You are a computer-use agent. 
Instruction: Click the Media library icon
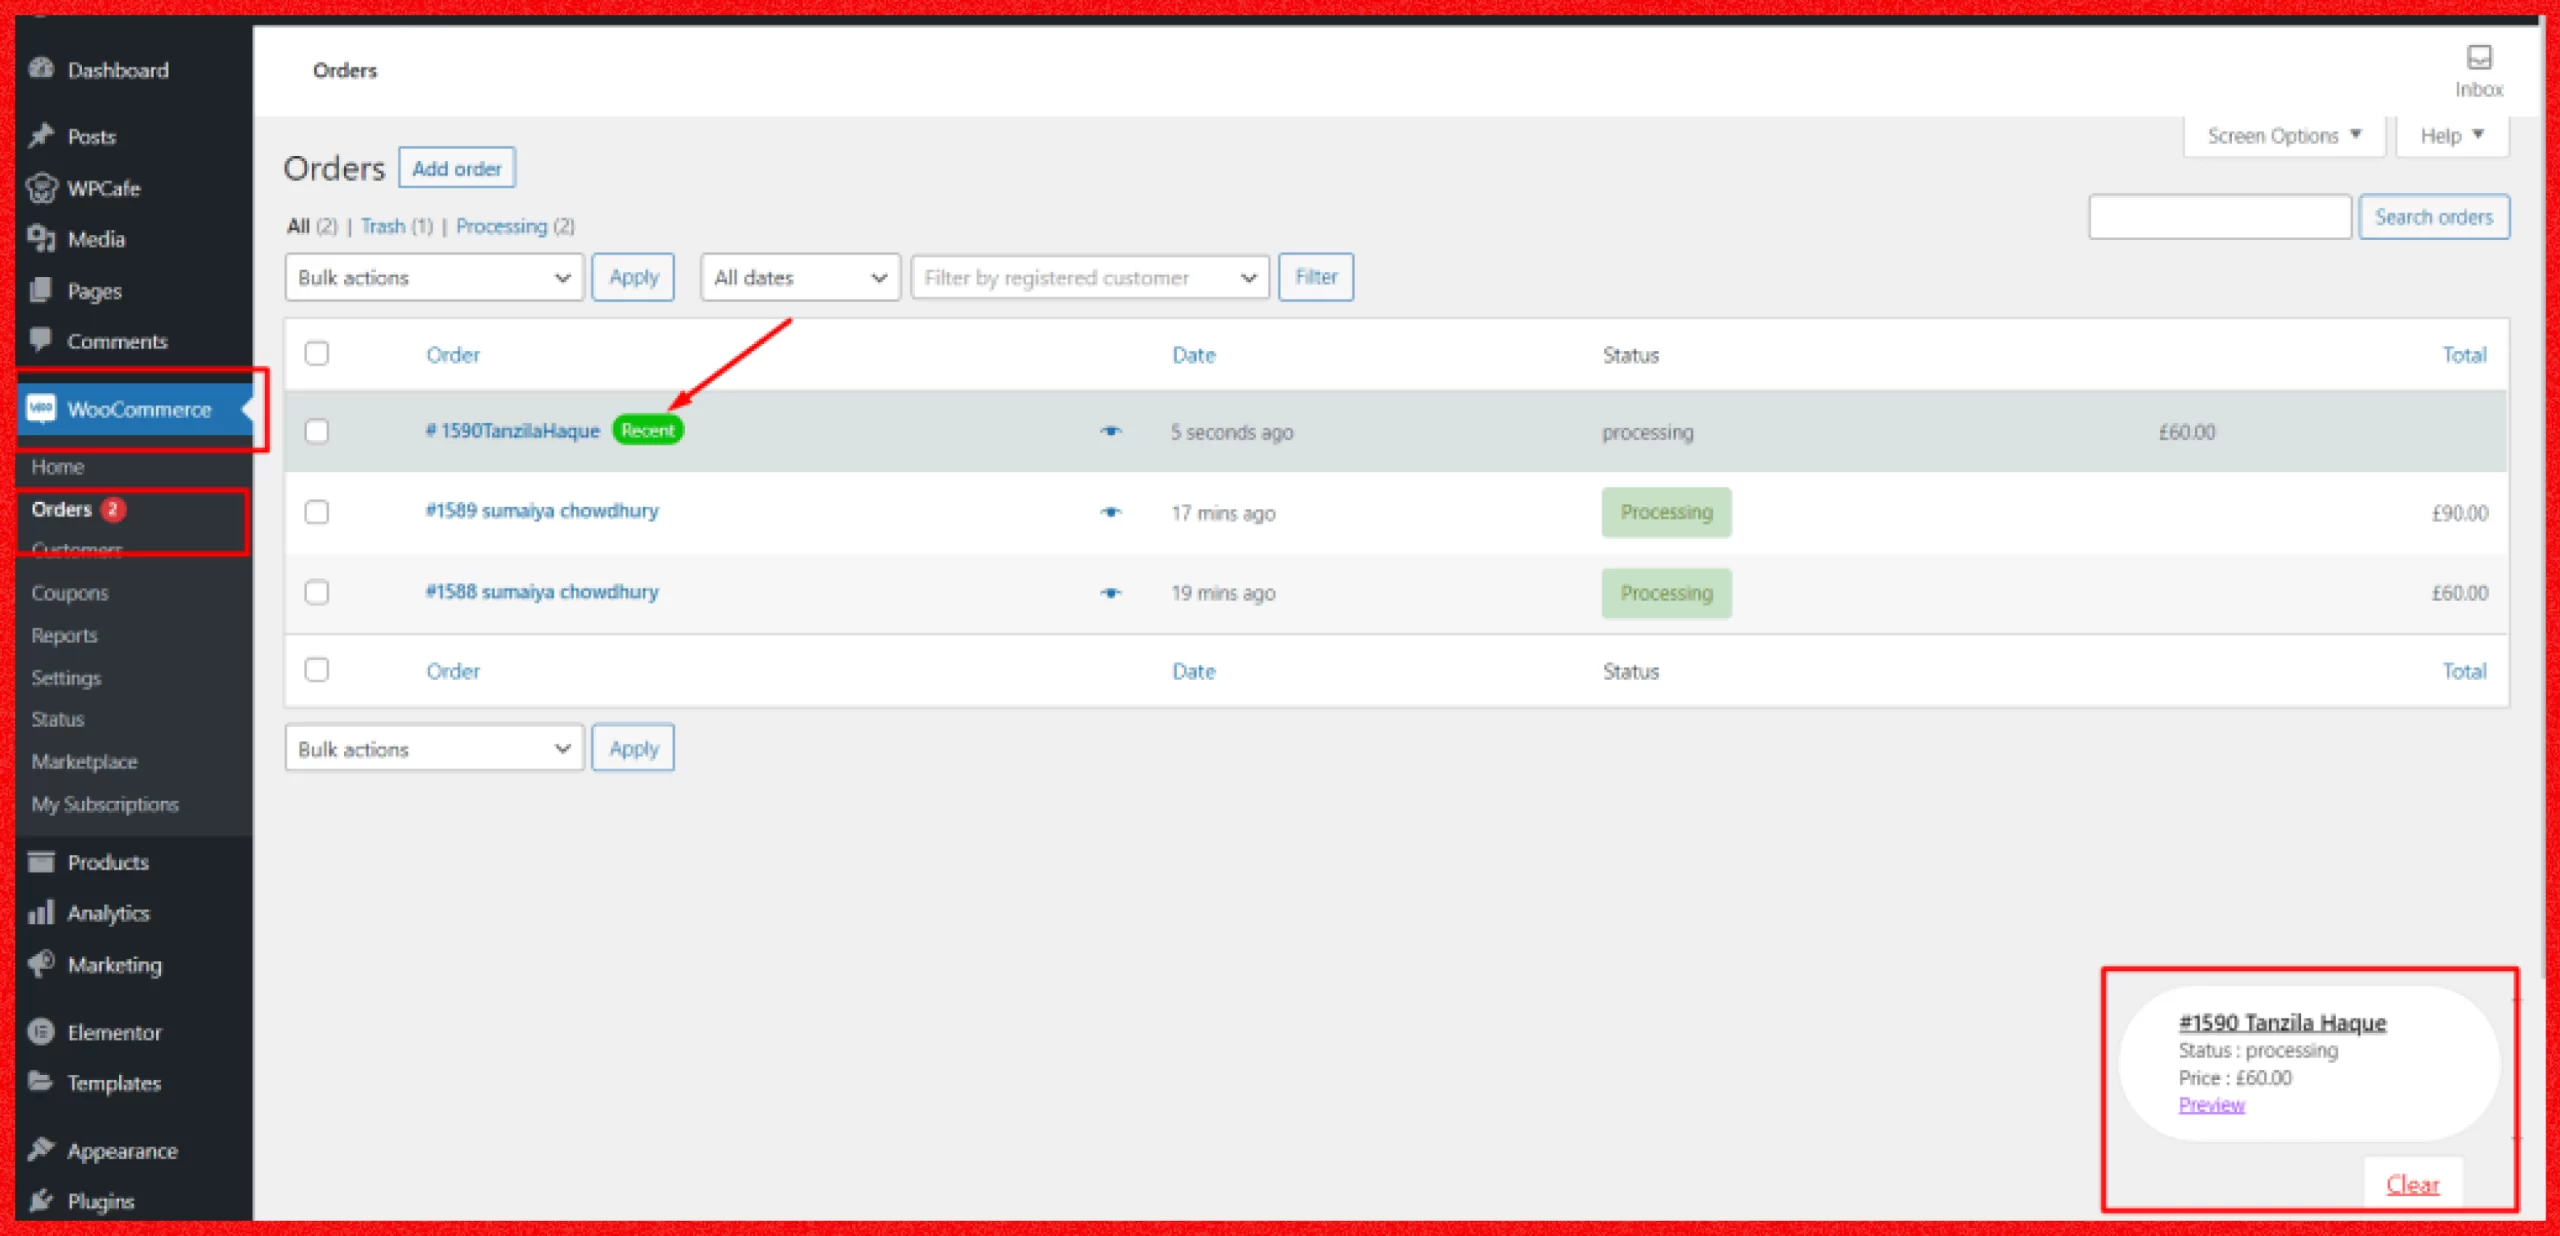[x=41, y=239]
